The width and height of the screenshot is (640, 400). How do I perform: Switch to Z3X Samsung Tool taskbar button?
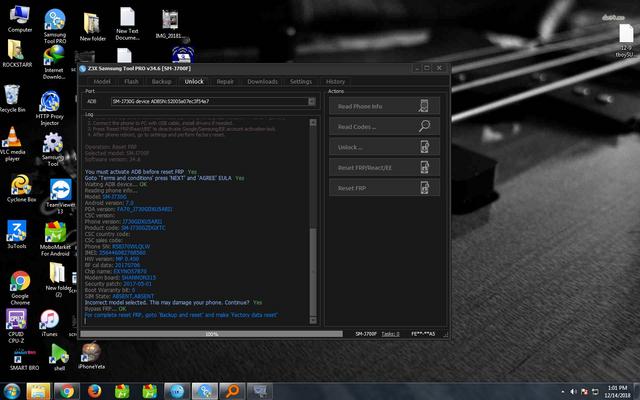[x=205, y=391]
